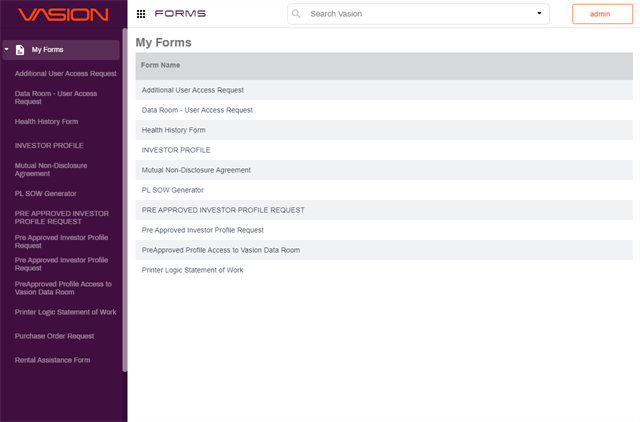Open Data Room - User Access Request in sidebar

point(56,98)
